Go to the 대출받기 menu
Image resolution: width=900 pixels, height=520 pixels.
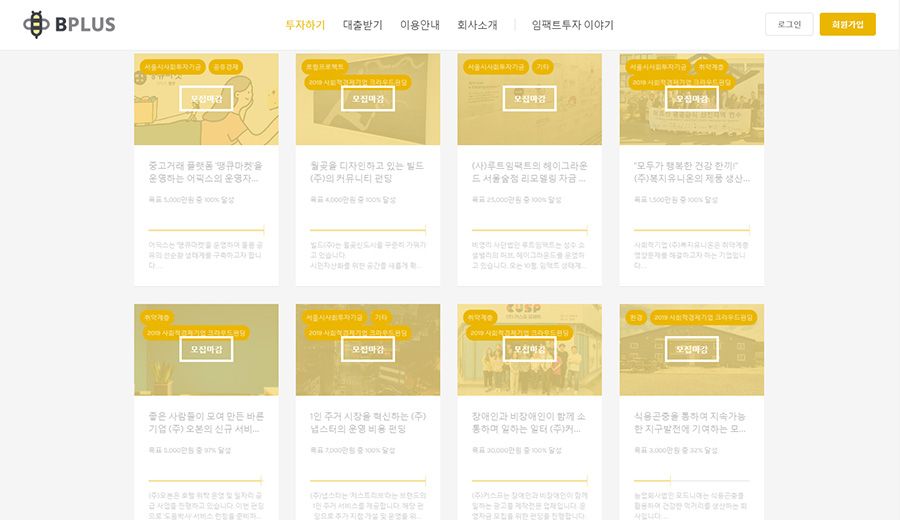(362, 25)
